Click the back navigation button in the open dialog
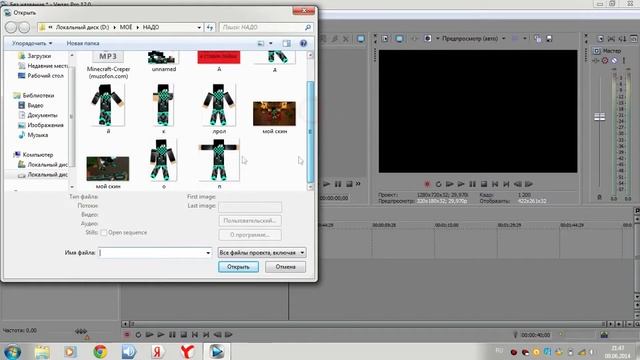 11,27
